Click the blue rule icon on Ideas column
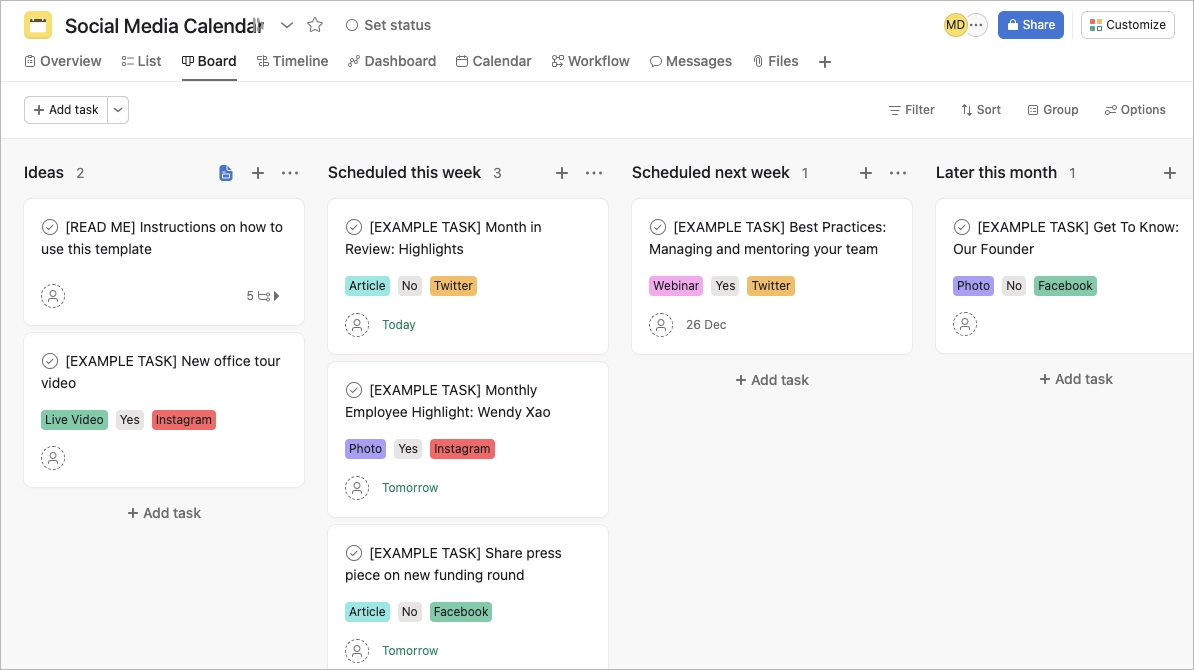 click(x=226, y=173)
